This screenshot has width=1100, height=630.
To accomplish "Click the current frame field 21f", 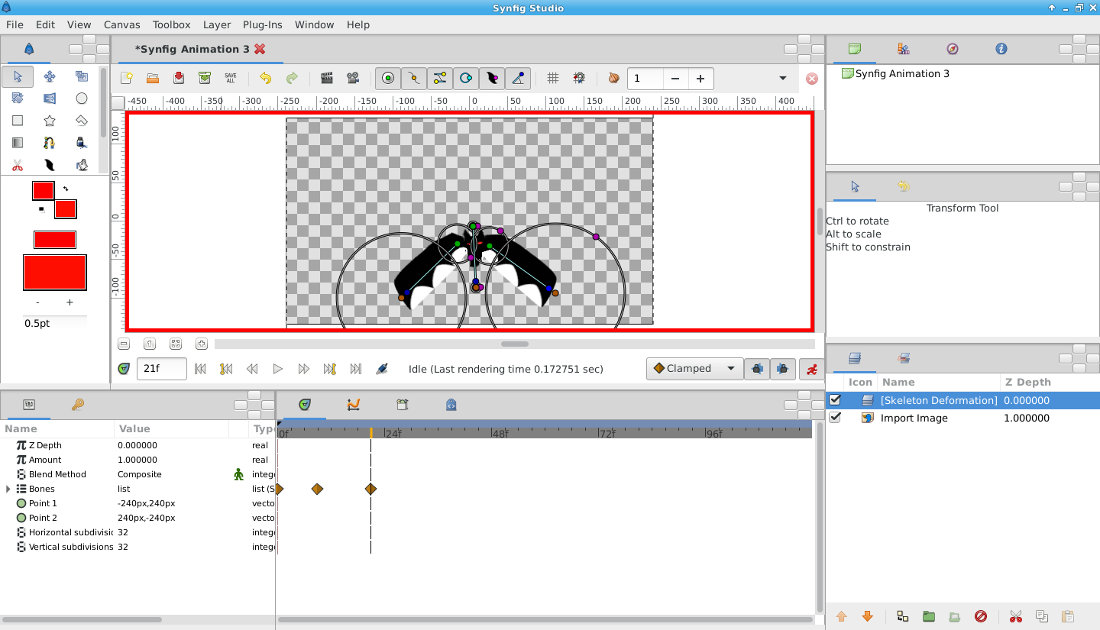I will [x=161, y=369].
